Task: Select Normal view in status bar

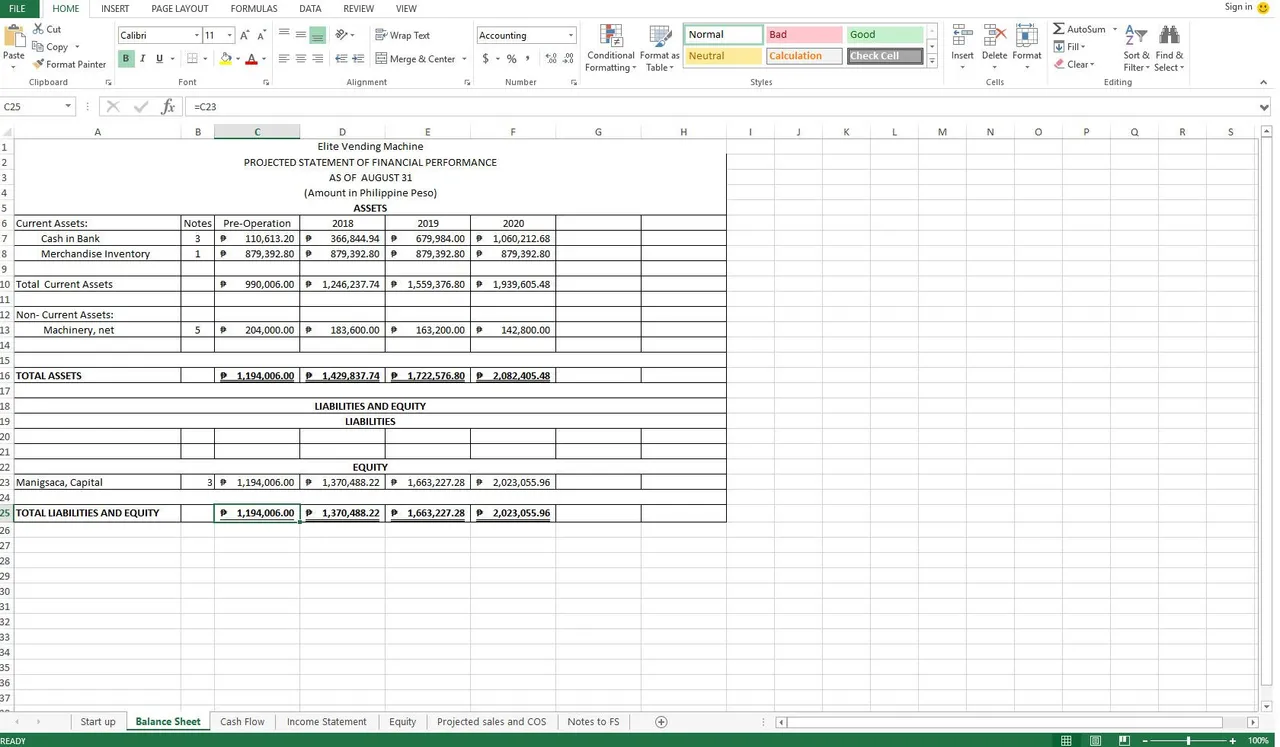Action: 1066,740
